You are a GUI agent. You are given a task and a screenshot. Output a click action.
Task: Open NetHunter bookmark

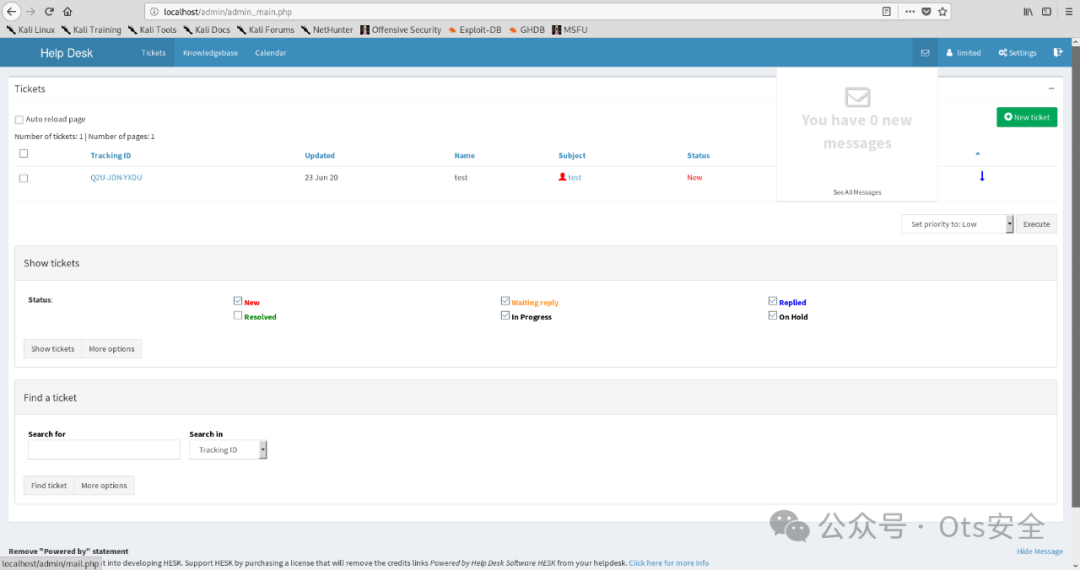point(327,30)
